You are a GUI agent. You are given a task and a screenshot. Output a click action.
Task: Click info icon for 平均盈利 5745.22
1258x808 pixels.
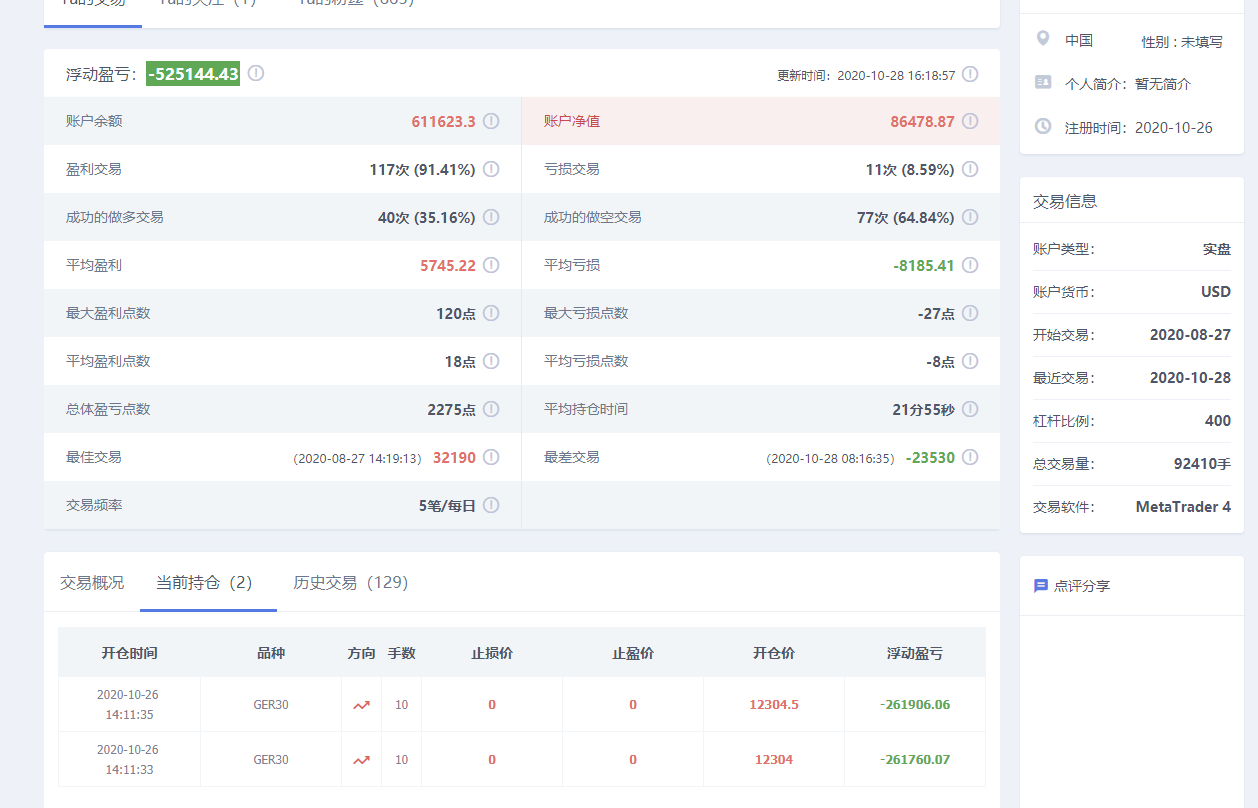click(491, 265)
